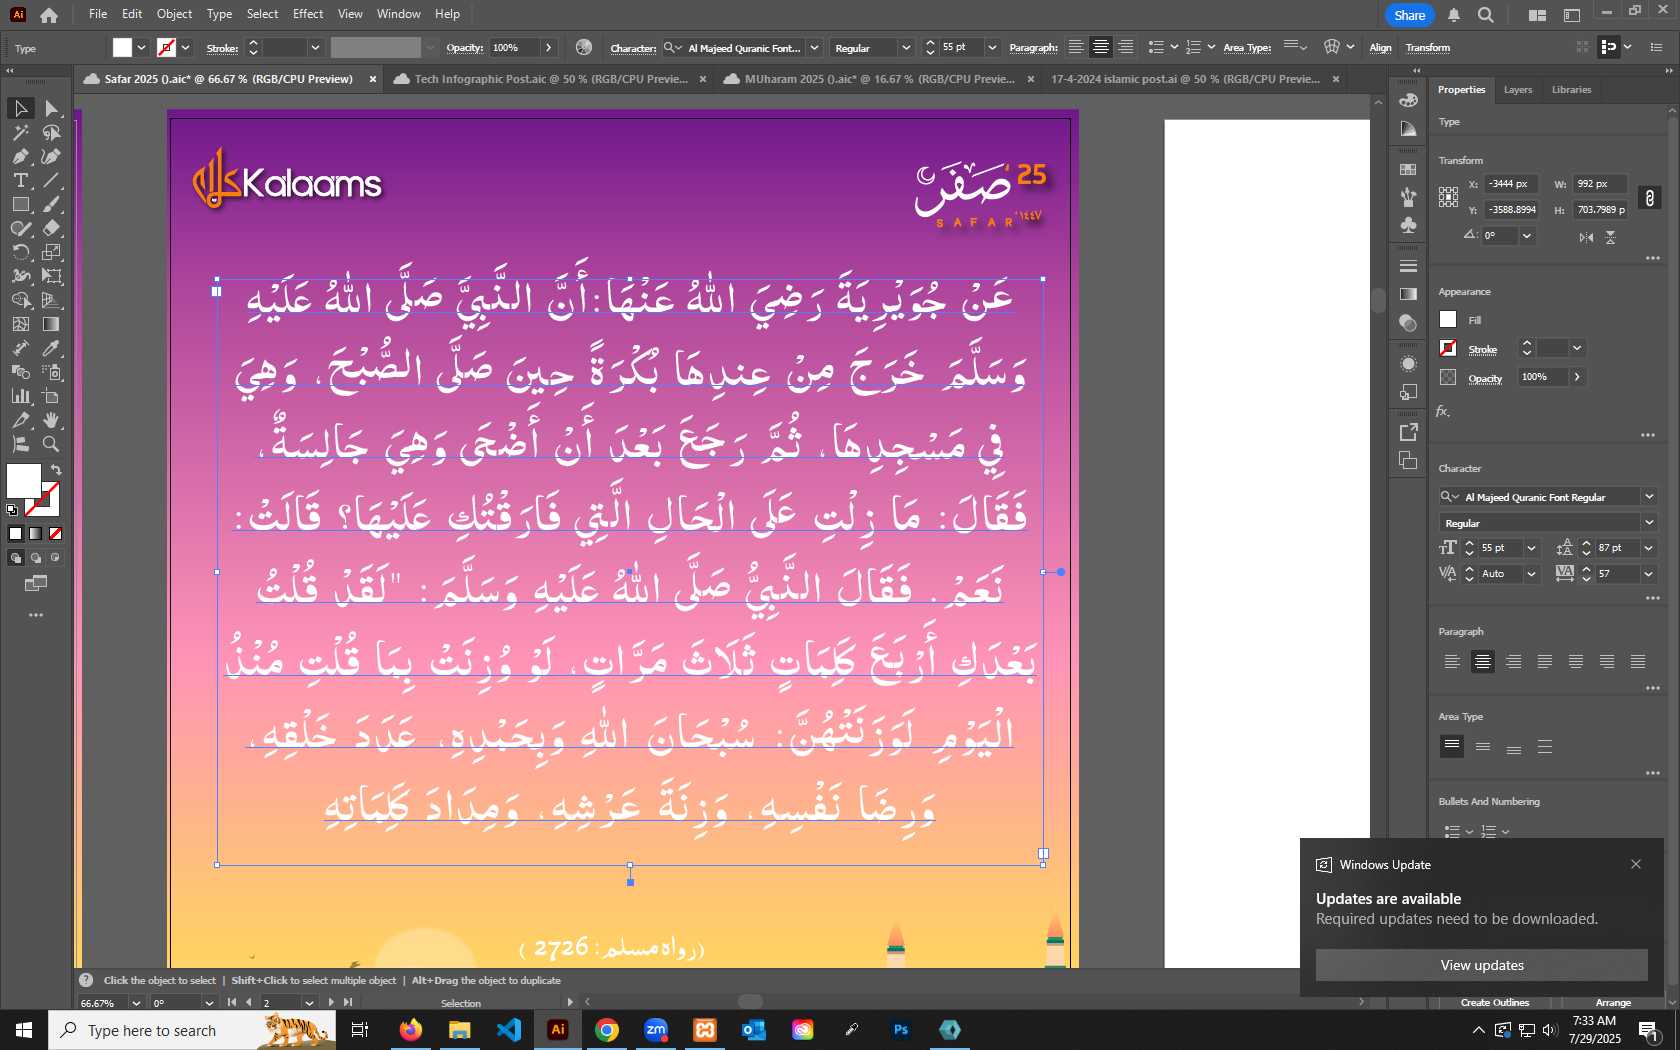Select the Direct Selection tool

click(x=52, y=108)
